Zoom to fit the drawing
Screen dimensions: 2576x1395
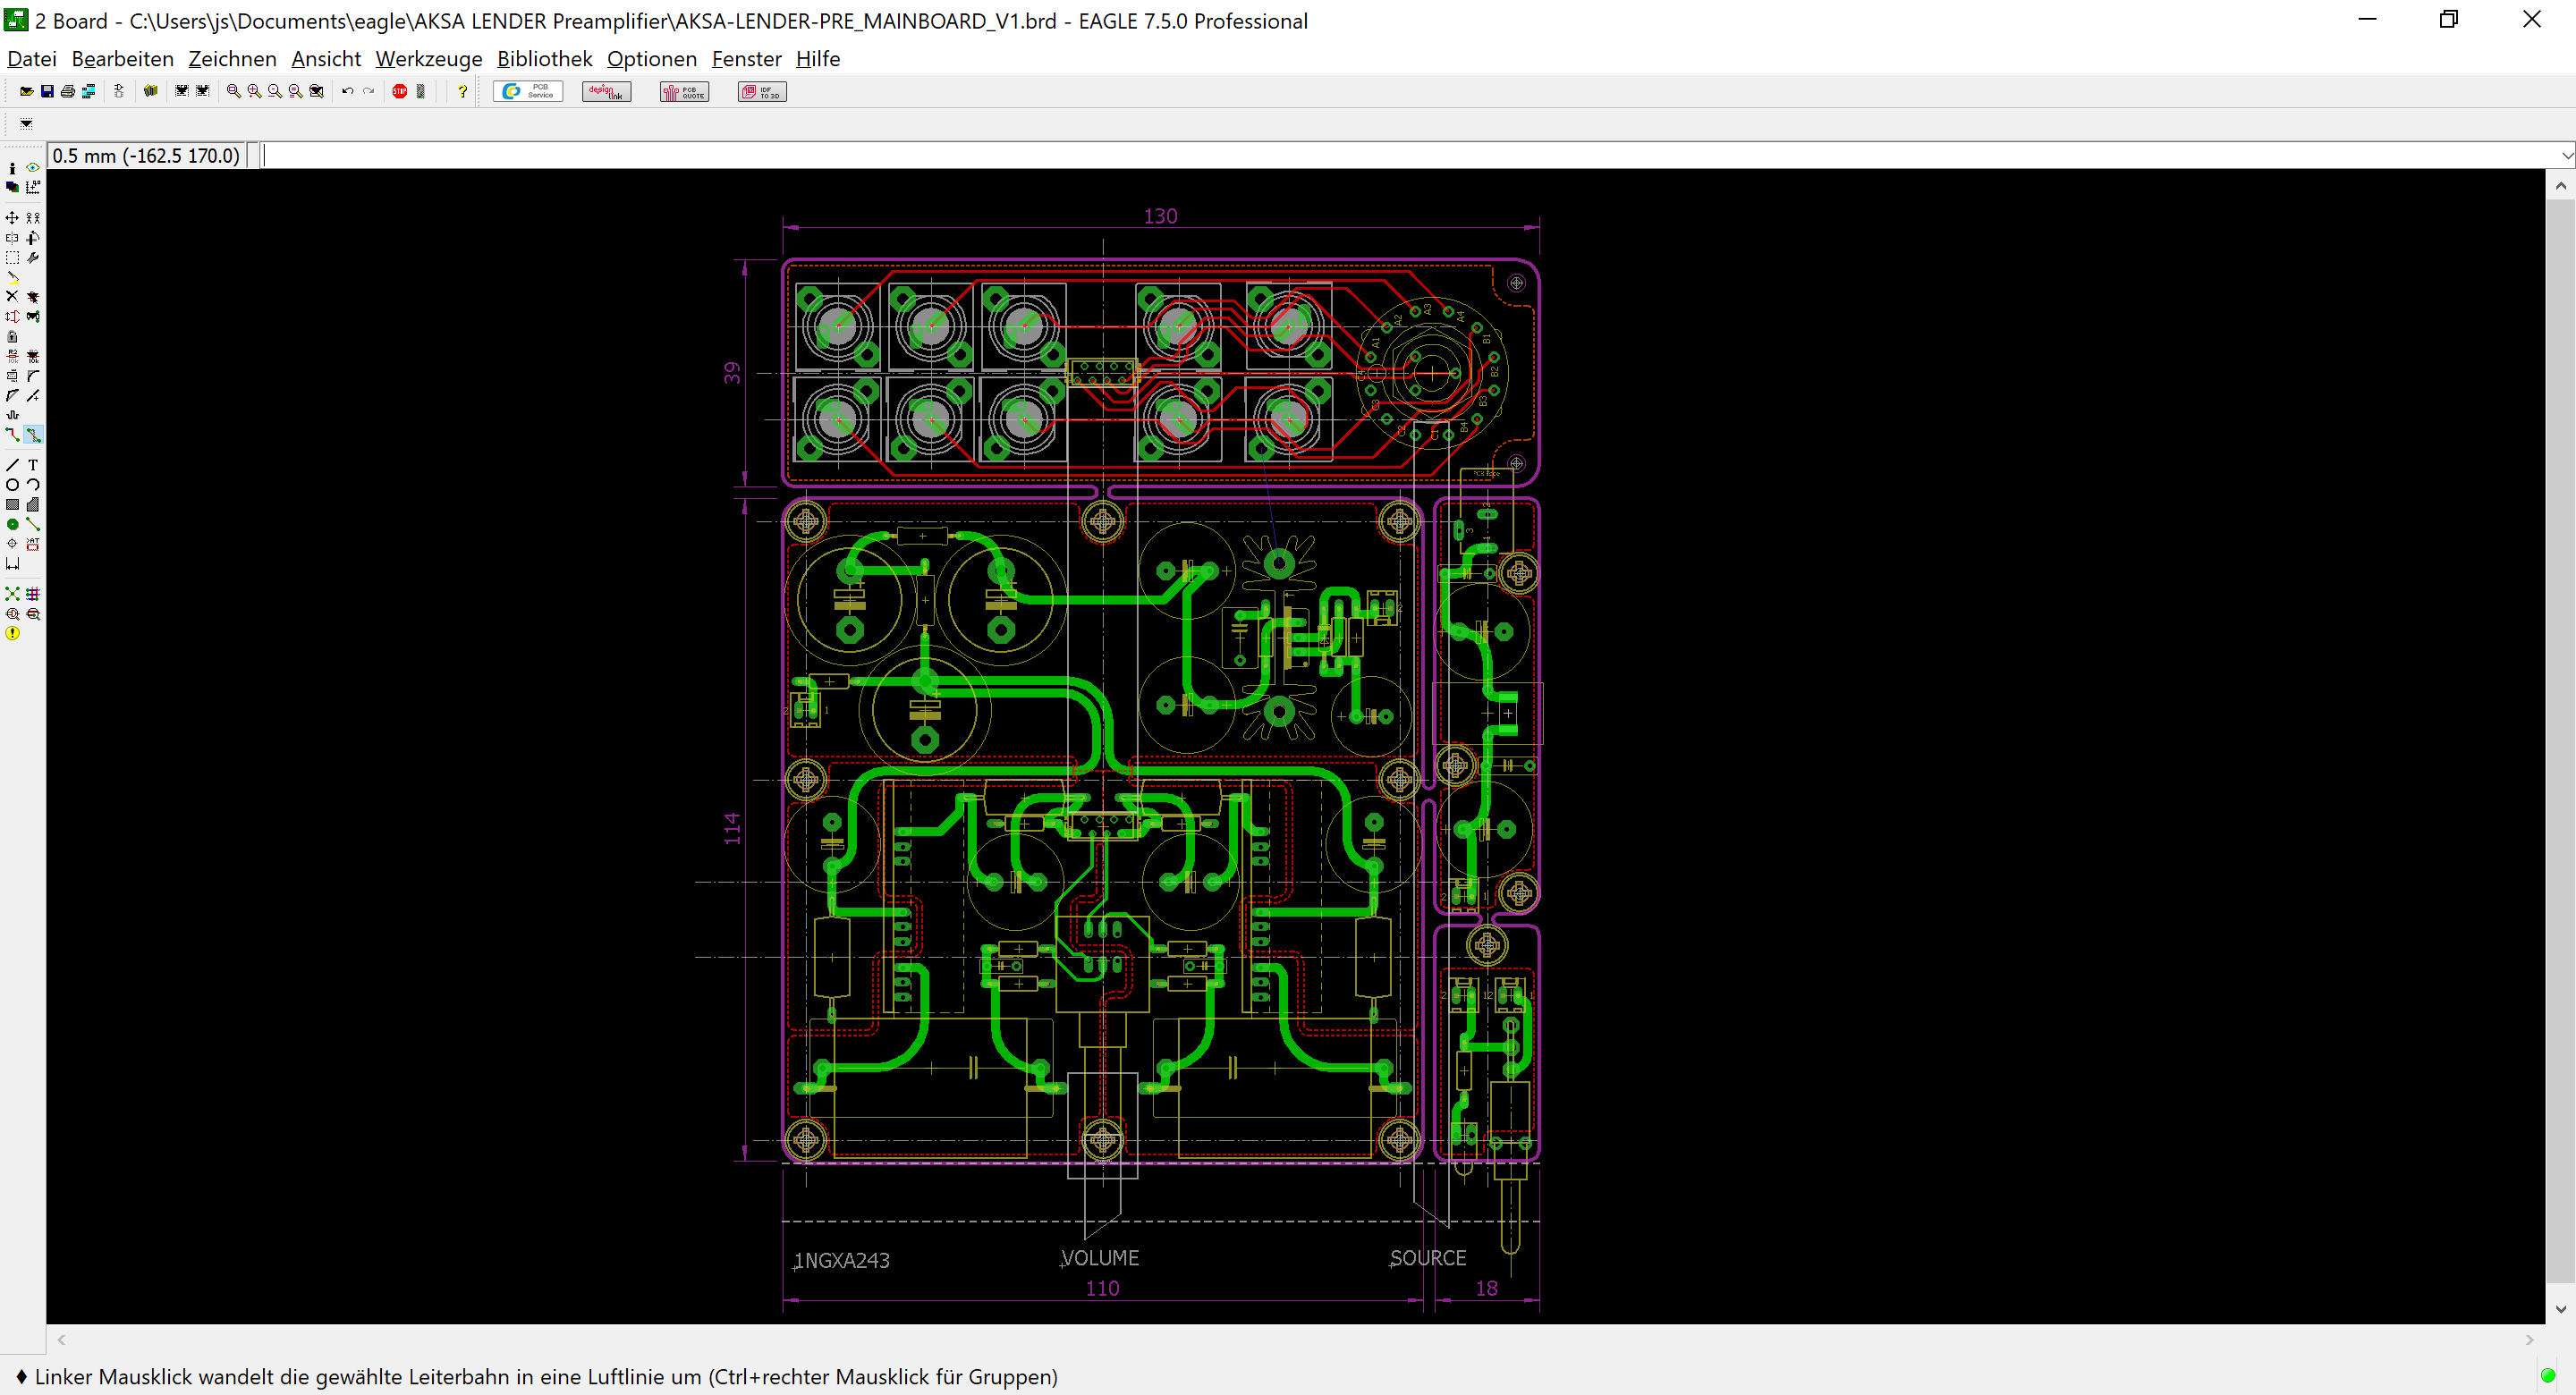(x=233, y=91)
